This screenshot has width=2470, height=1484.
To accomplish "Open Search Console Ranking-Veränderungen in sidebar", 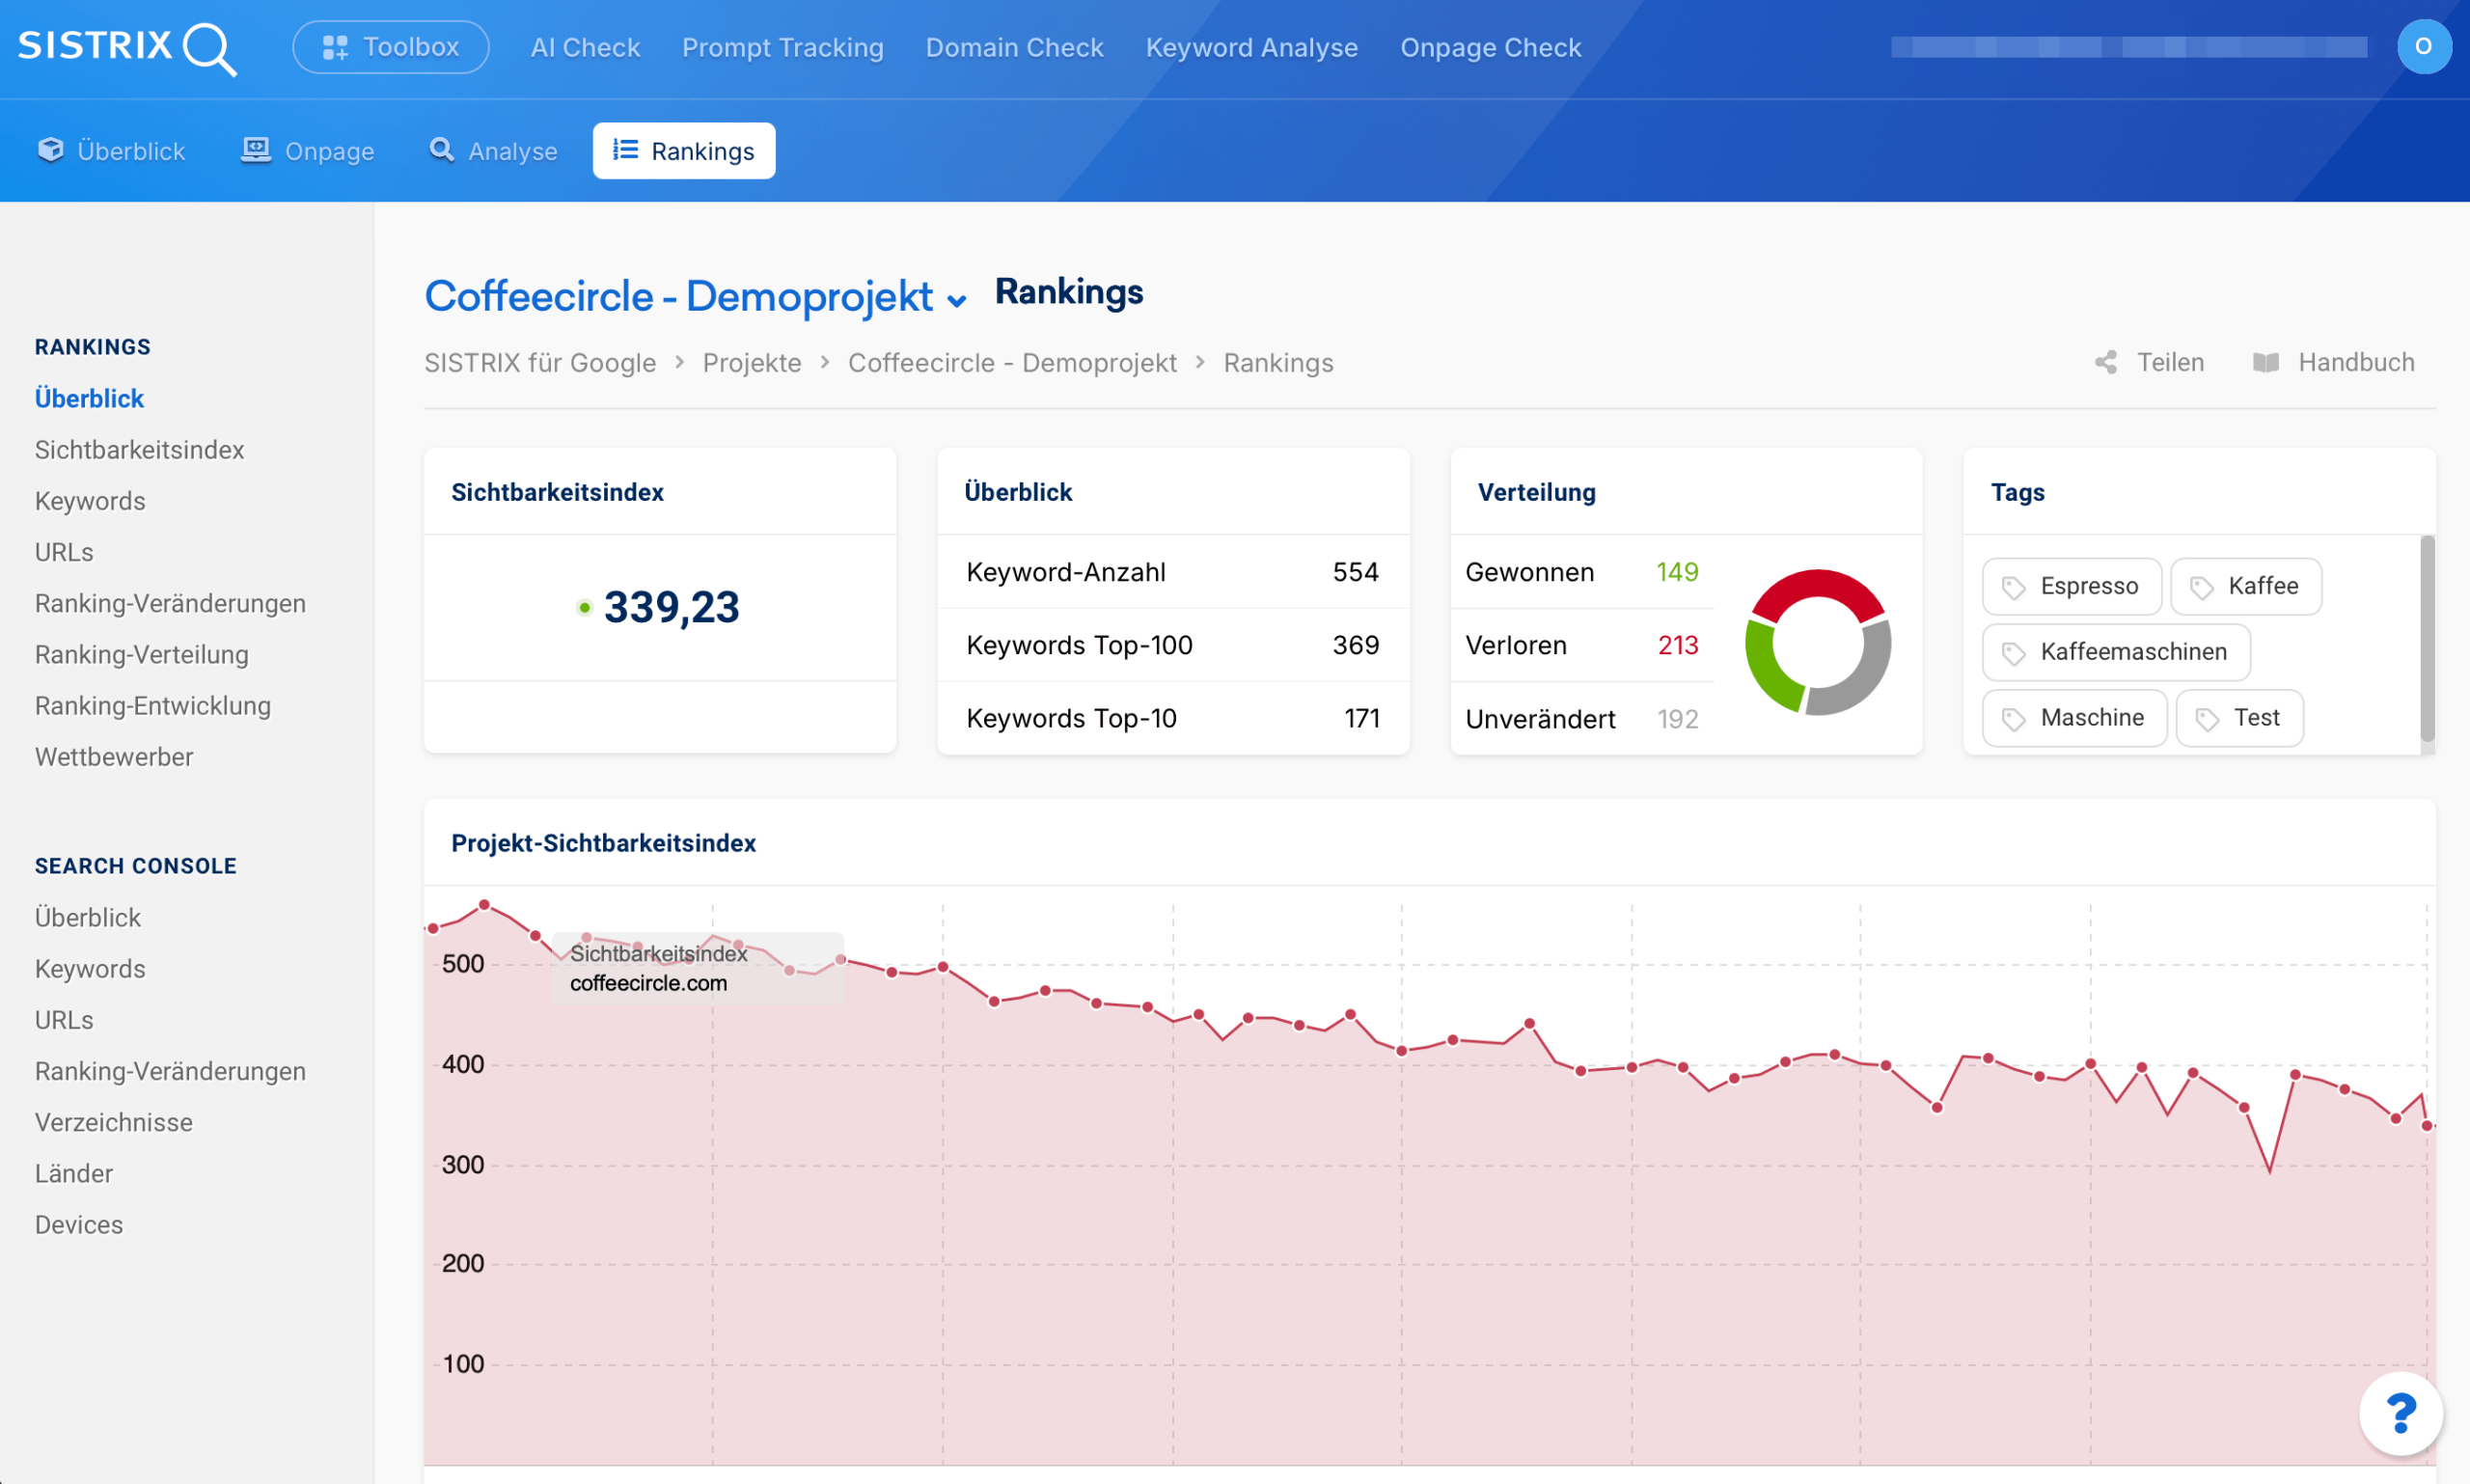I will [170, 1071].
